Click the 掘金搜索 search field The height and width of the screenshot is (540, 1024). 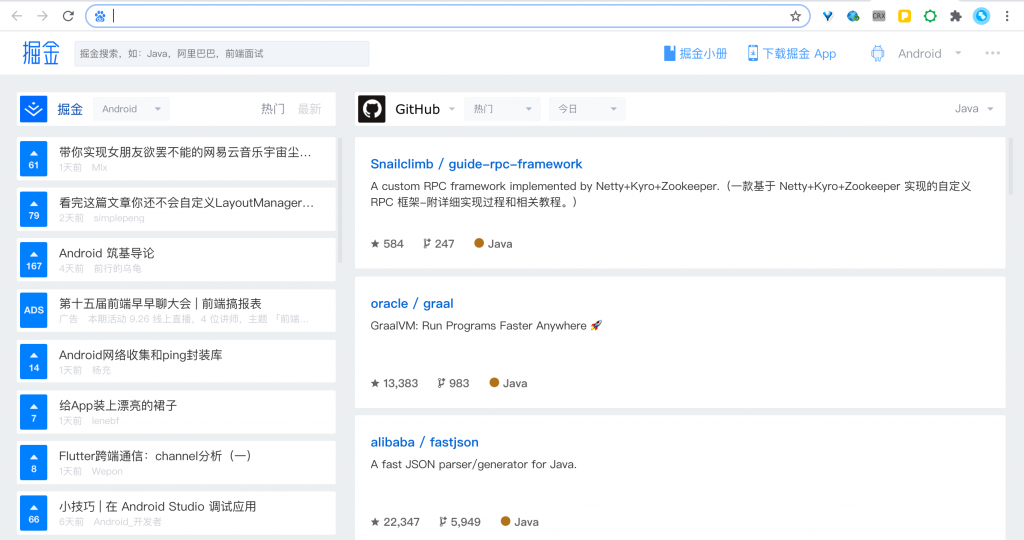click(x=221, y=54)
